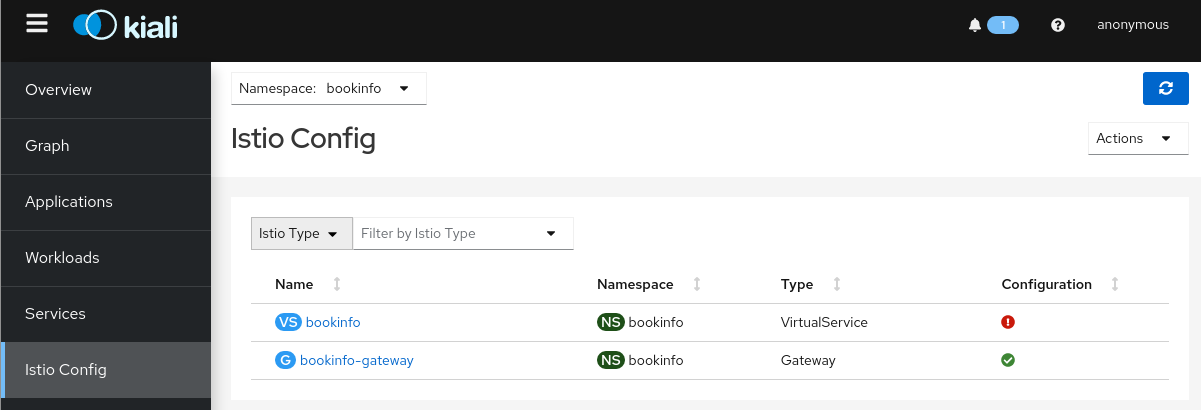The image size is (1201, 410).
Task: Navigate to the Graph page
Action: (47, 146)
